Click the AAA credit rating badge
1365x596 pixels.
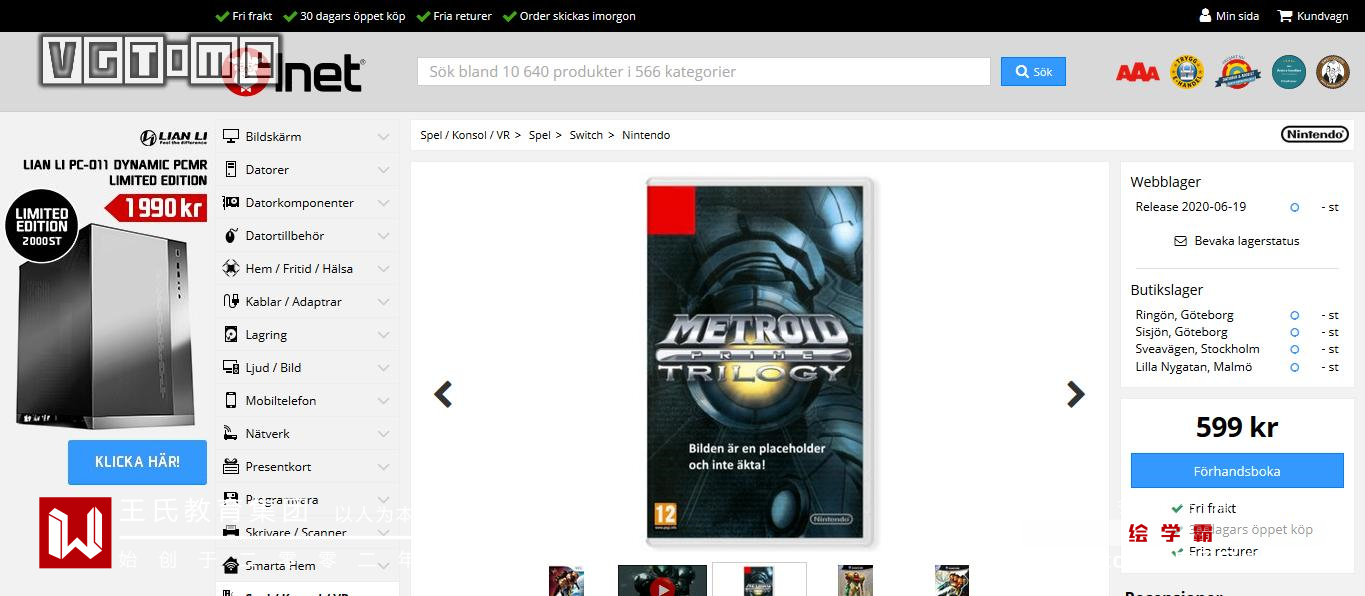pyautogui.click(x=1138, y=72)
